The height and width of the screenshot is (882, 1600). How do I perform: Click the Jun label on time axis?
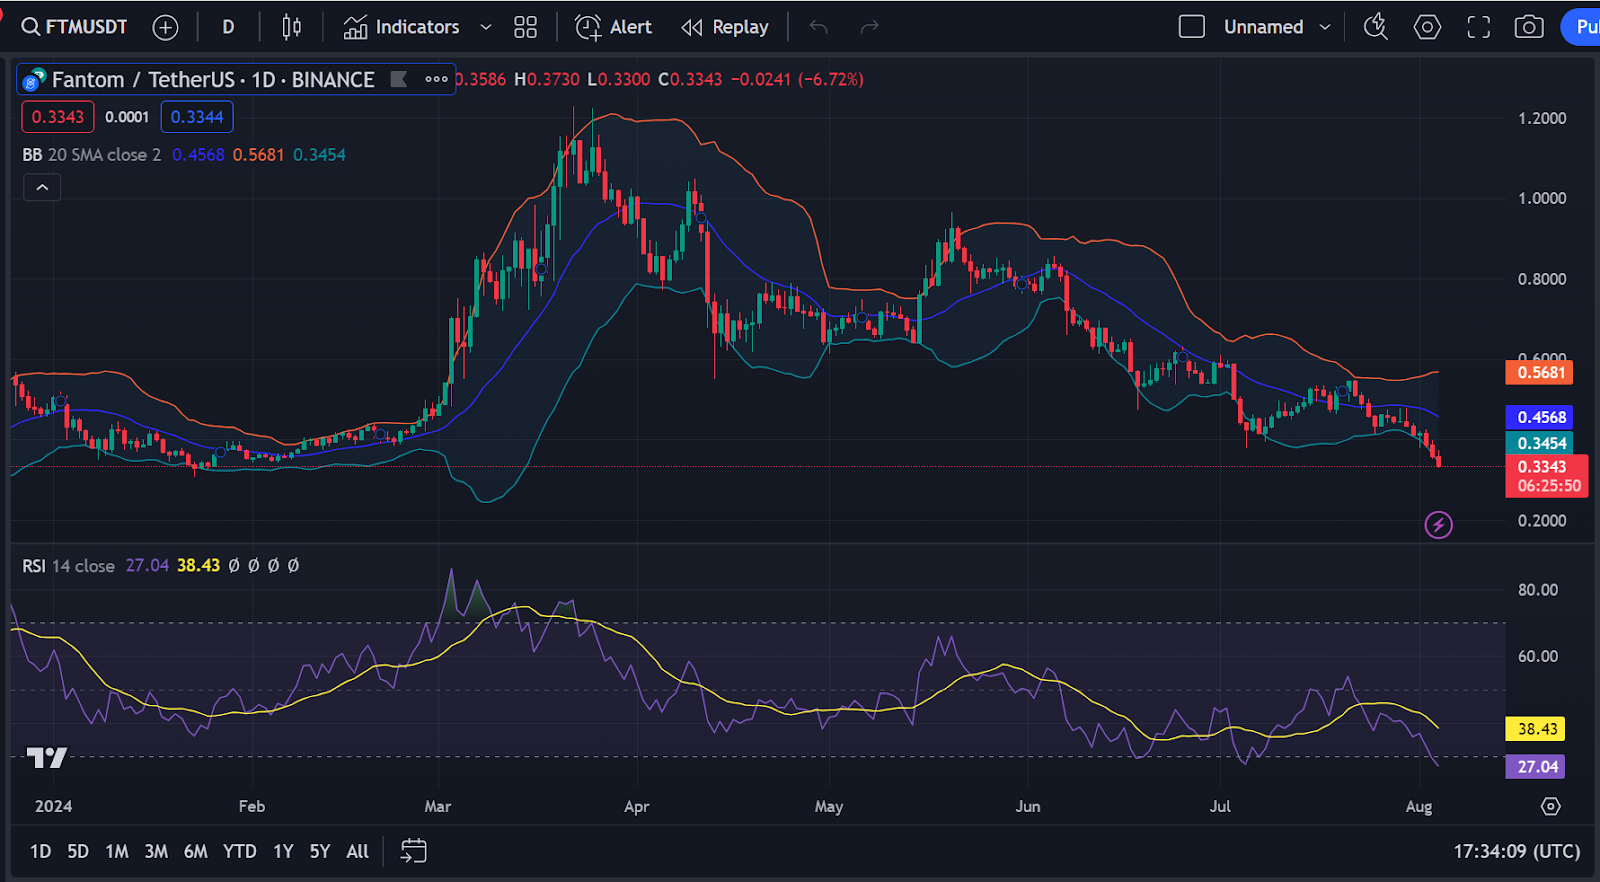[x=1028, y=806]
